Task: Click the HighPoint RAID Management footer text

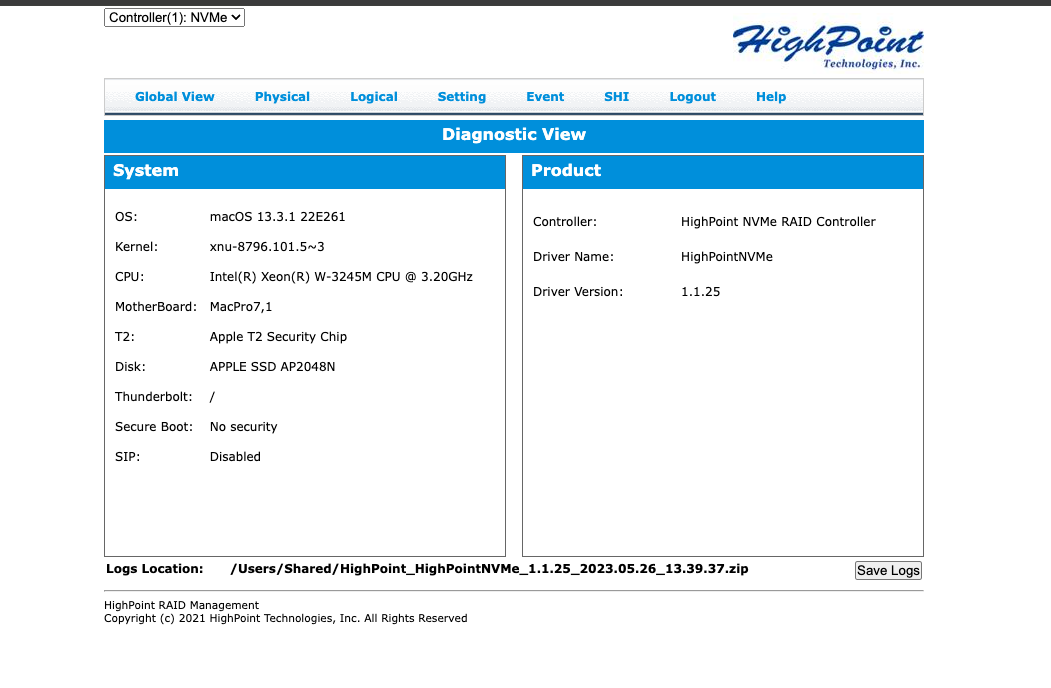Action: point(182,606)
